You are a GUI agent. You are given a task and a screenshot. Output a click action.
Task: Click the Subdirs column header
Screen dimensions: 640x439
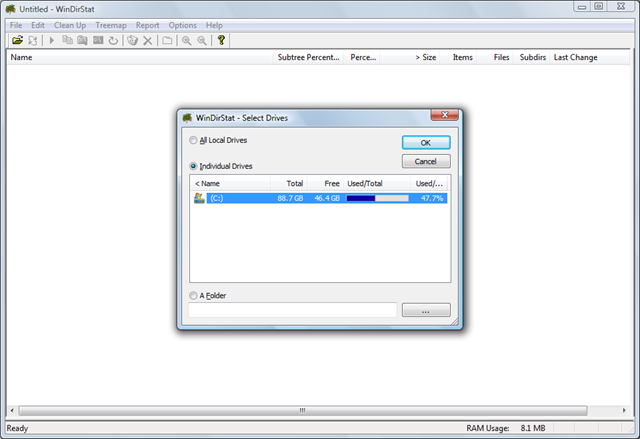coord(532,58)
